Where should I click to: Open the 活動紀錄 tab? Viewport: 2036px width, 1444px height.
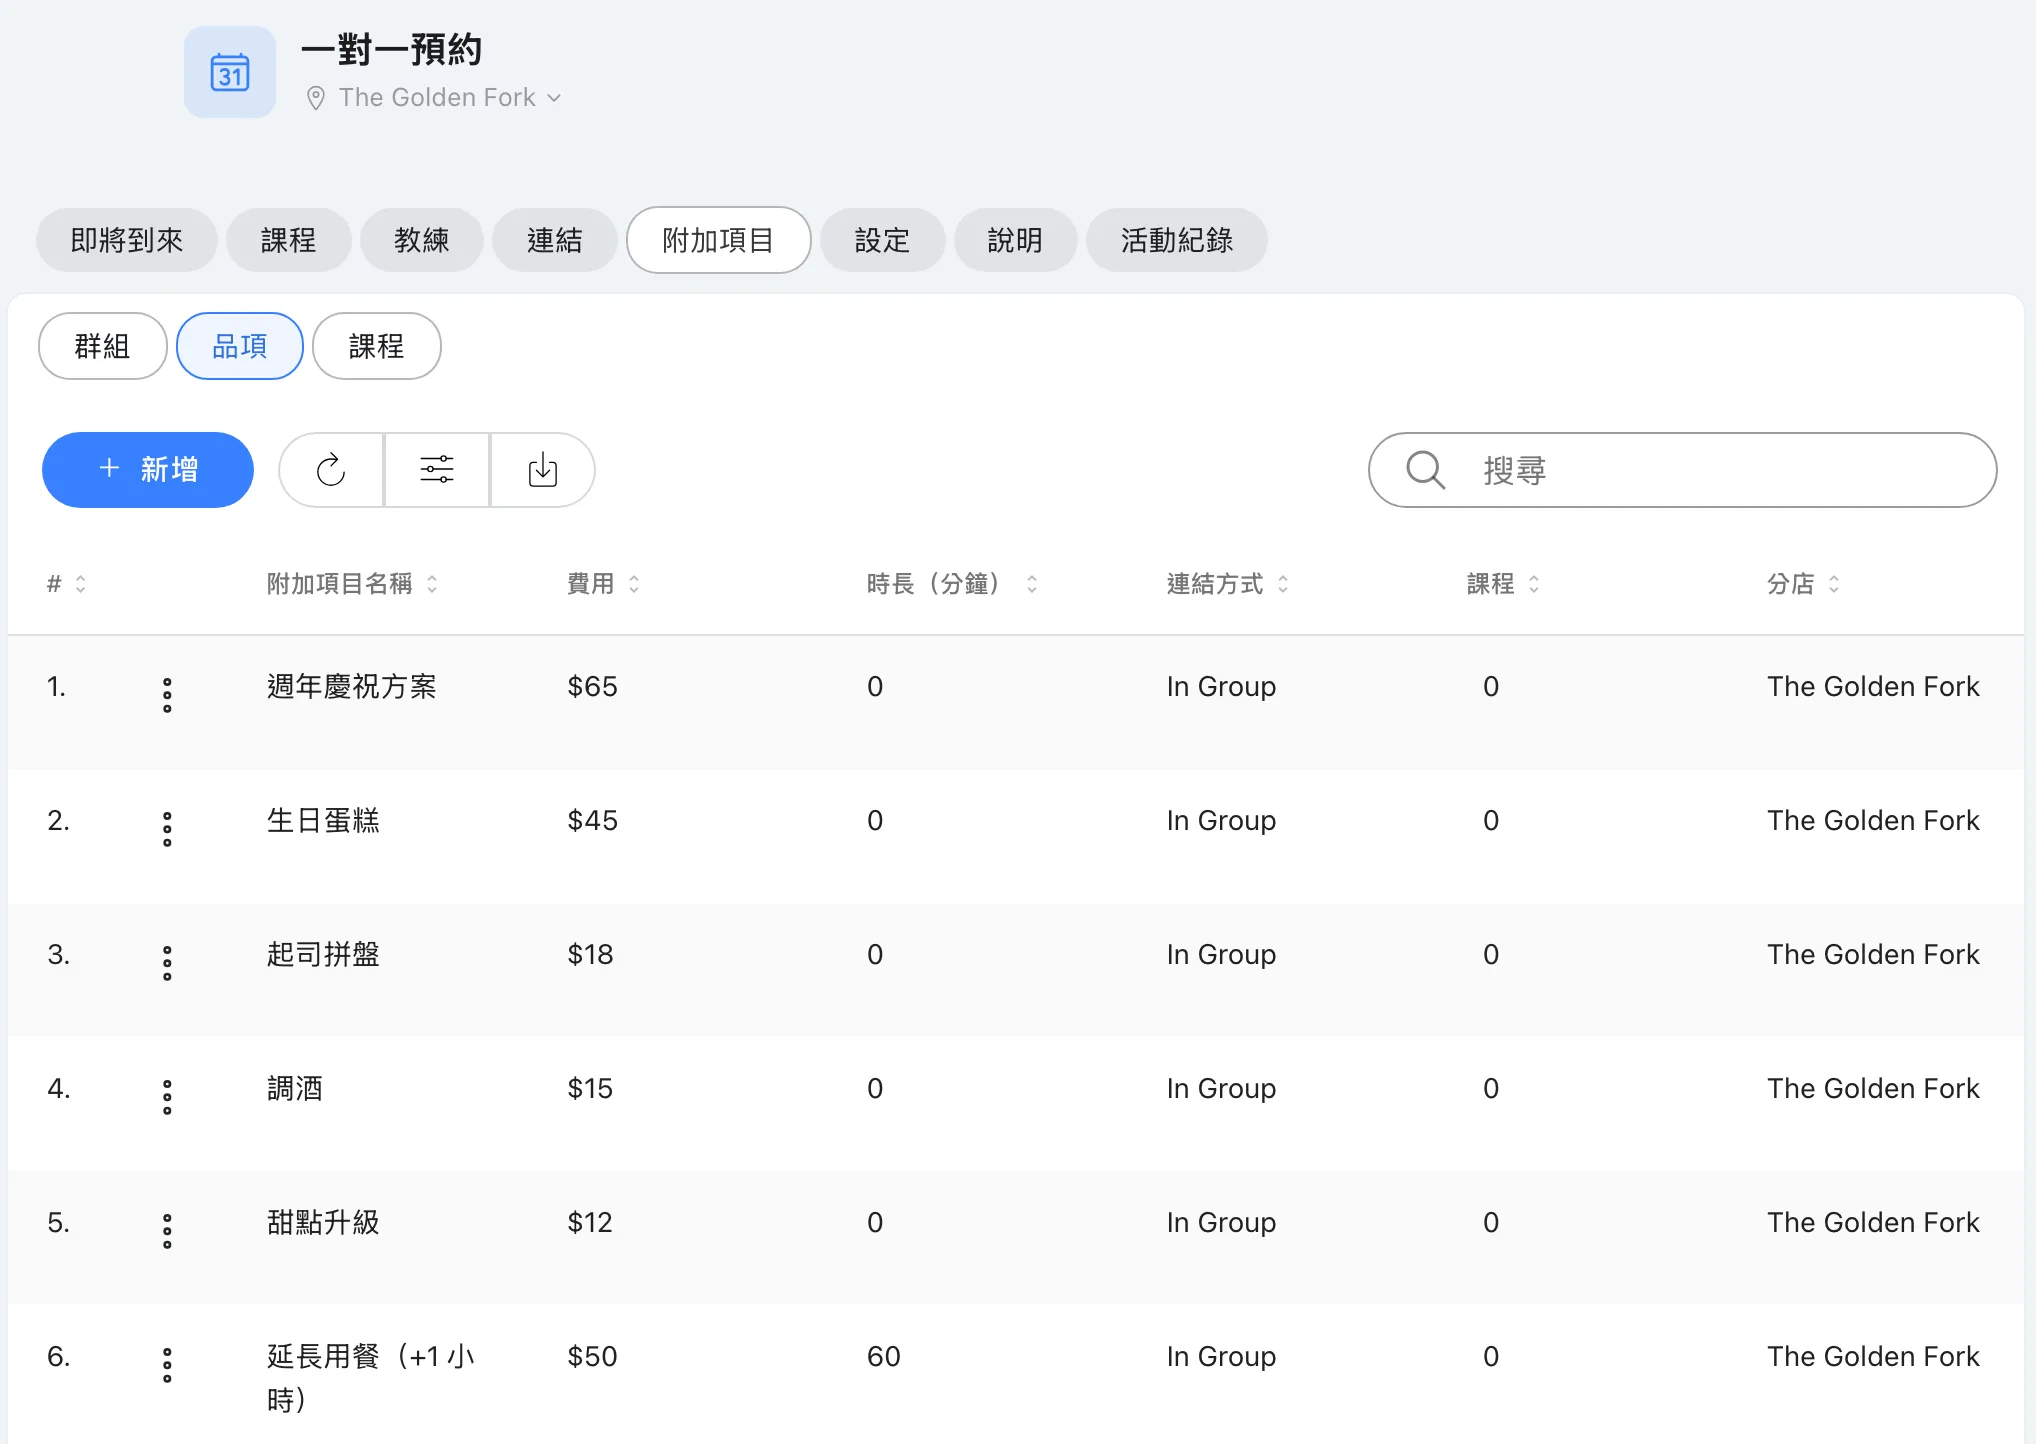(x=1177, y=240)
